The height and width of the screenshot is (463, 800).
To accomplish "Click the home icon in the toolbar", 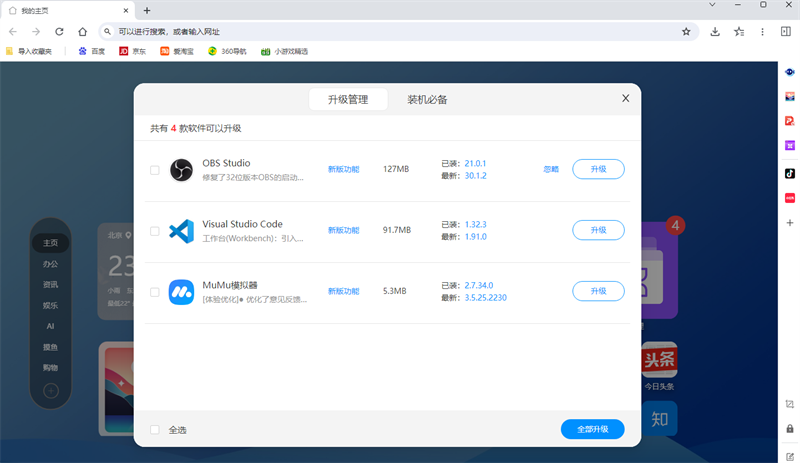I will tap(83, 32).
